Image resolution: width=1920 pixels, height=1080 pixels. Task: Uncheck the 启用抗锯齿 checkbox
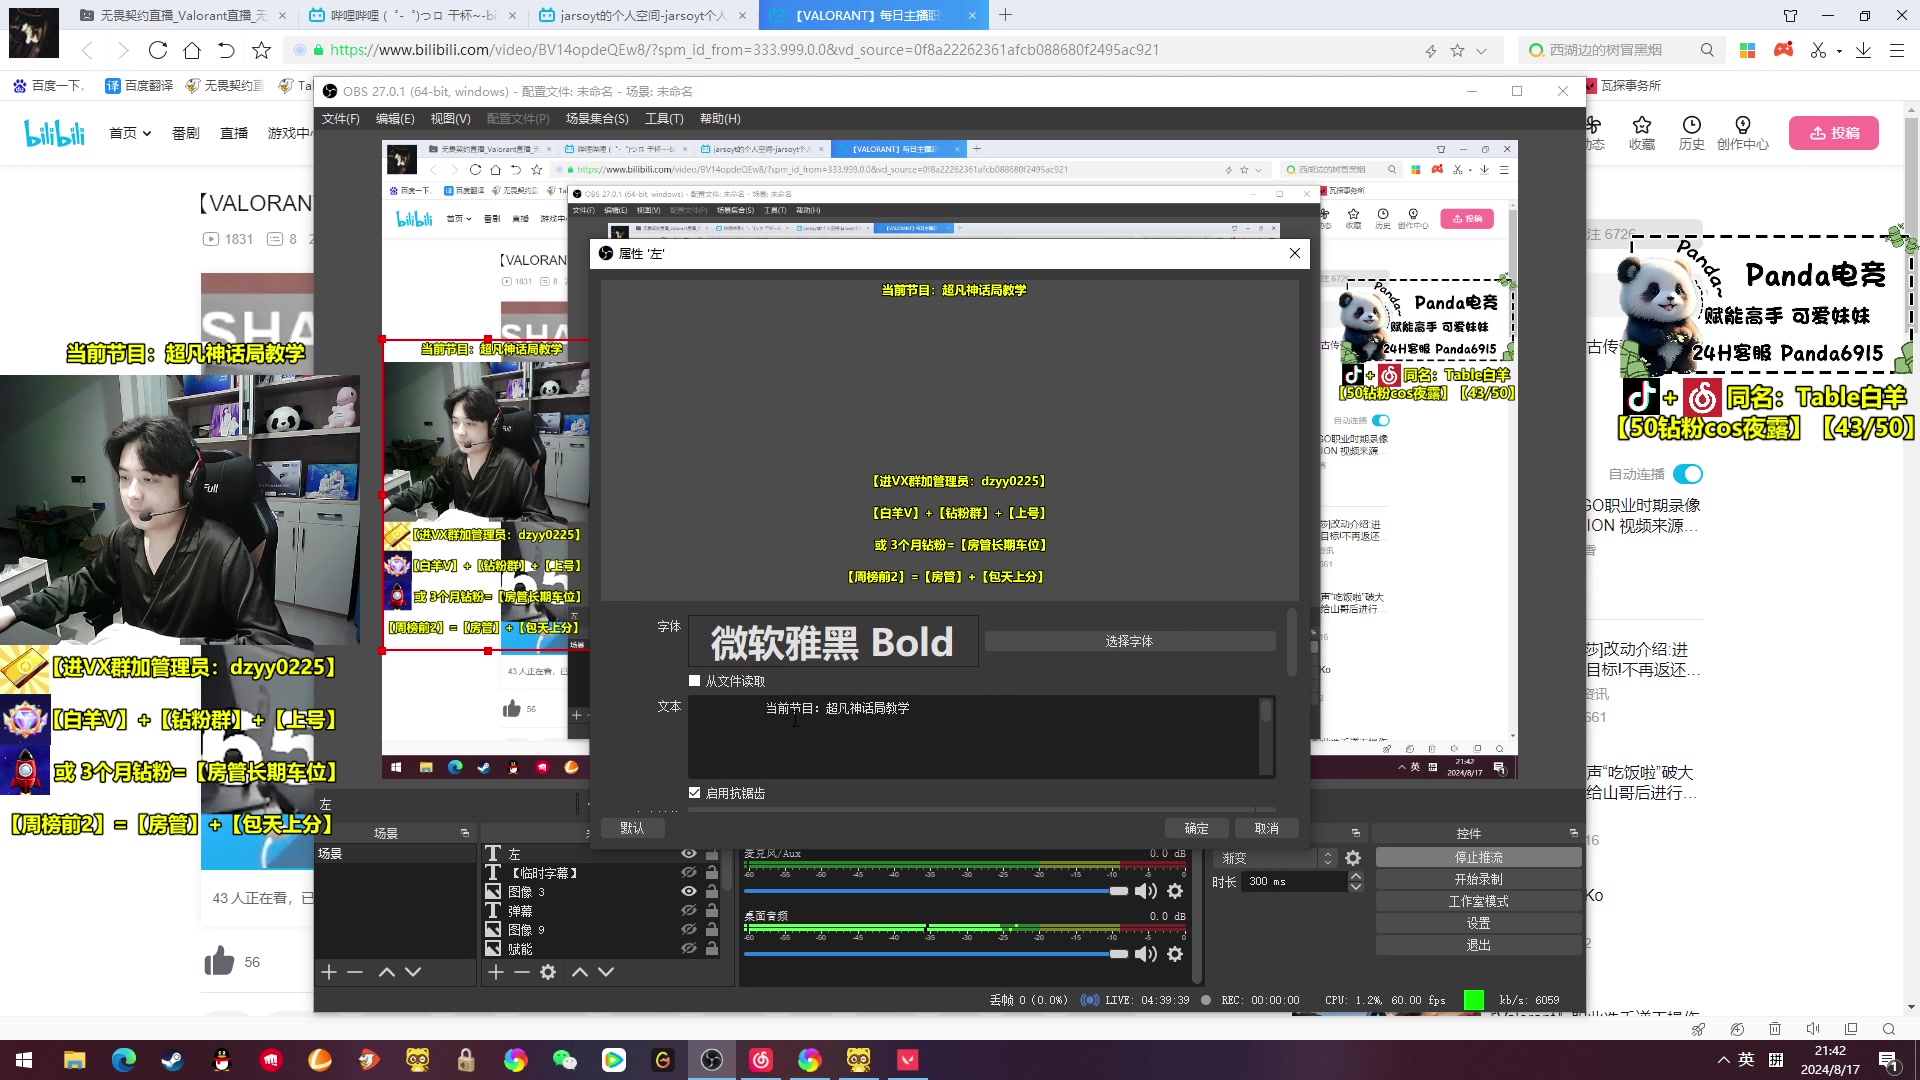coord(695,793)
